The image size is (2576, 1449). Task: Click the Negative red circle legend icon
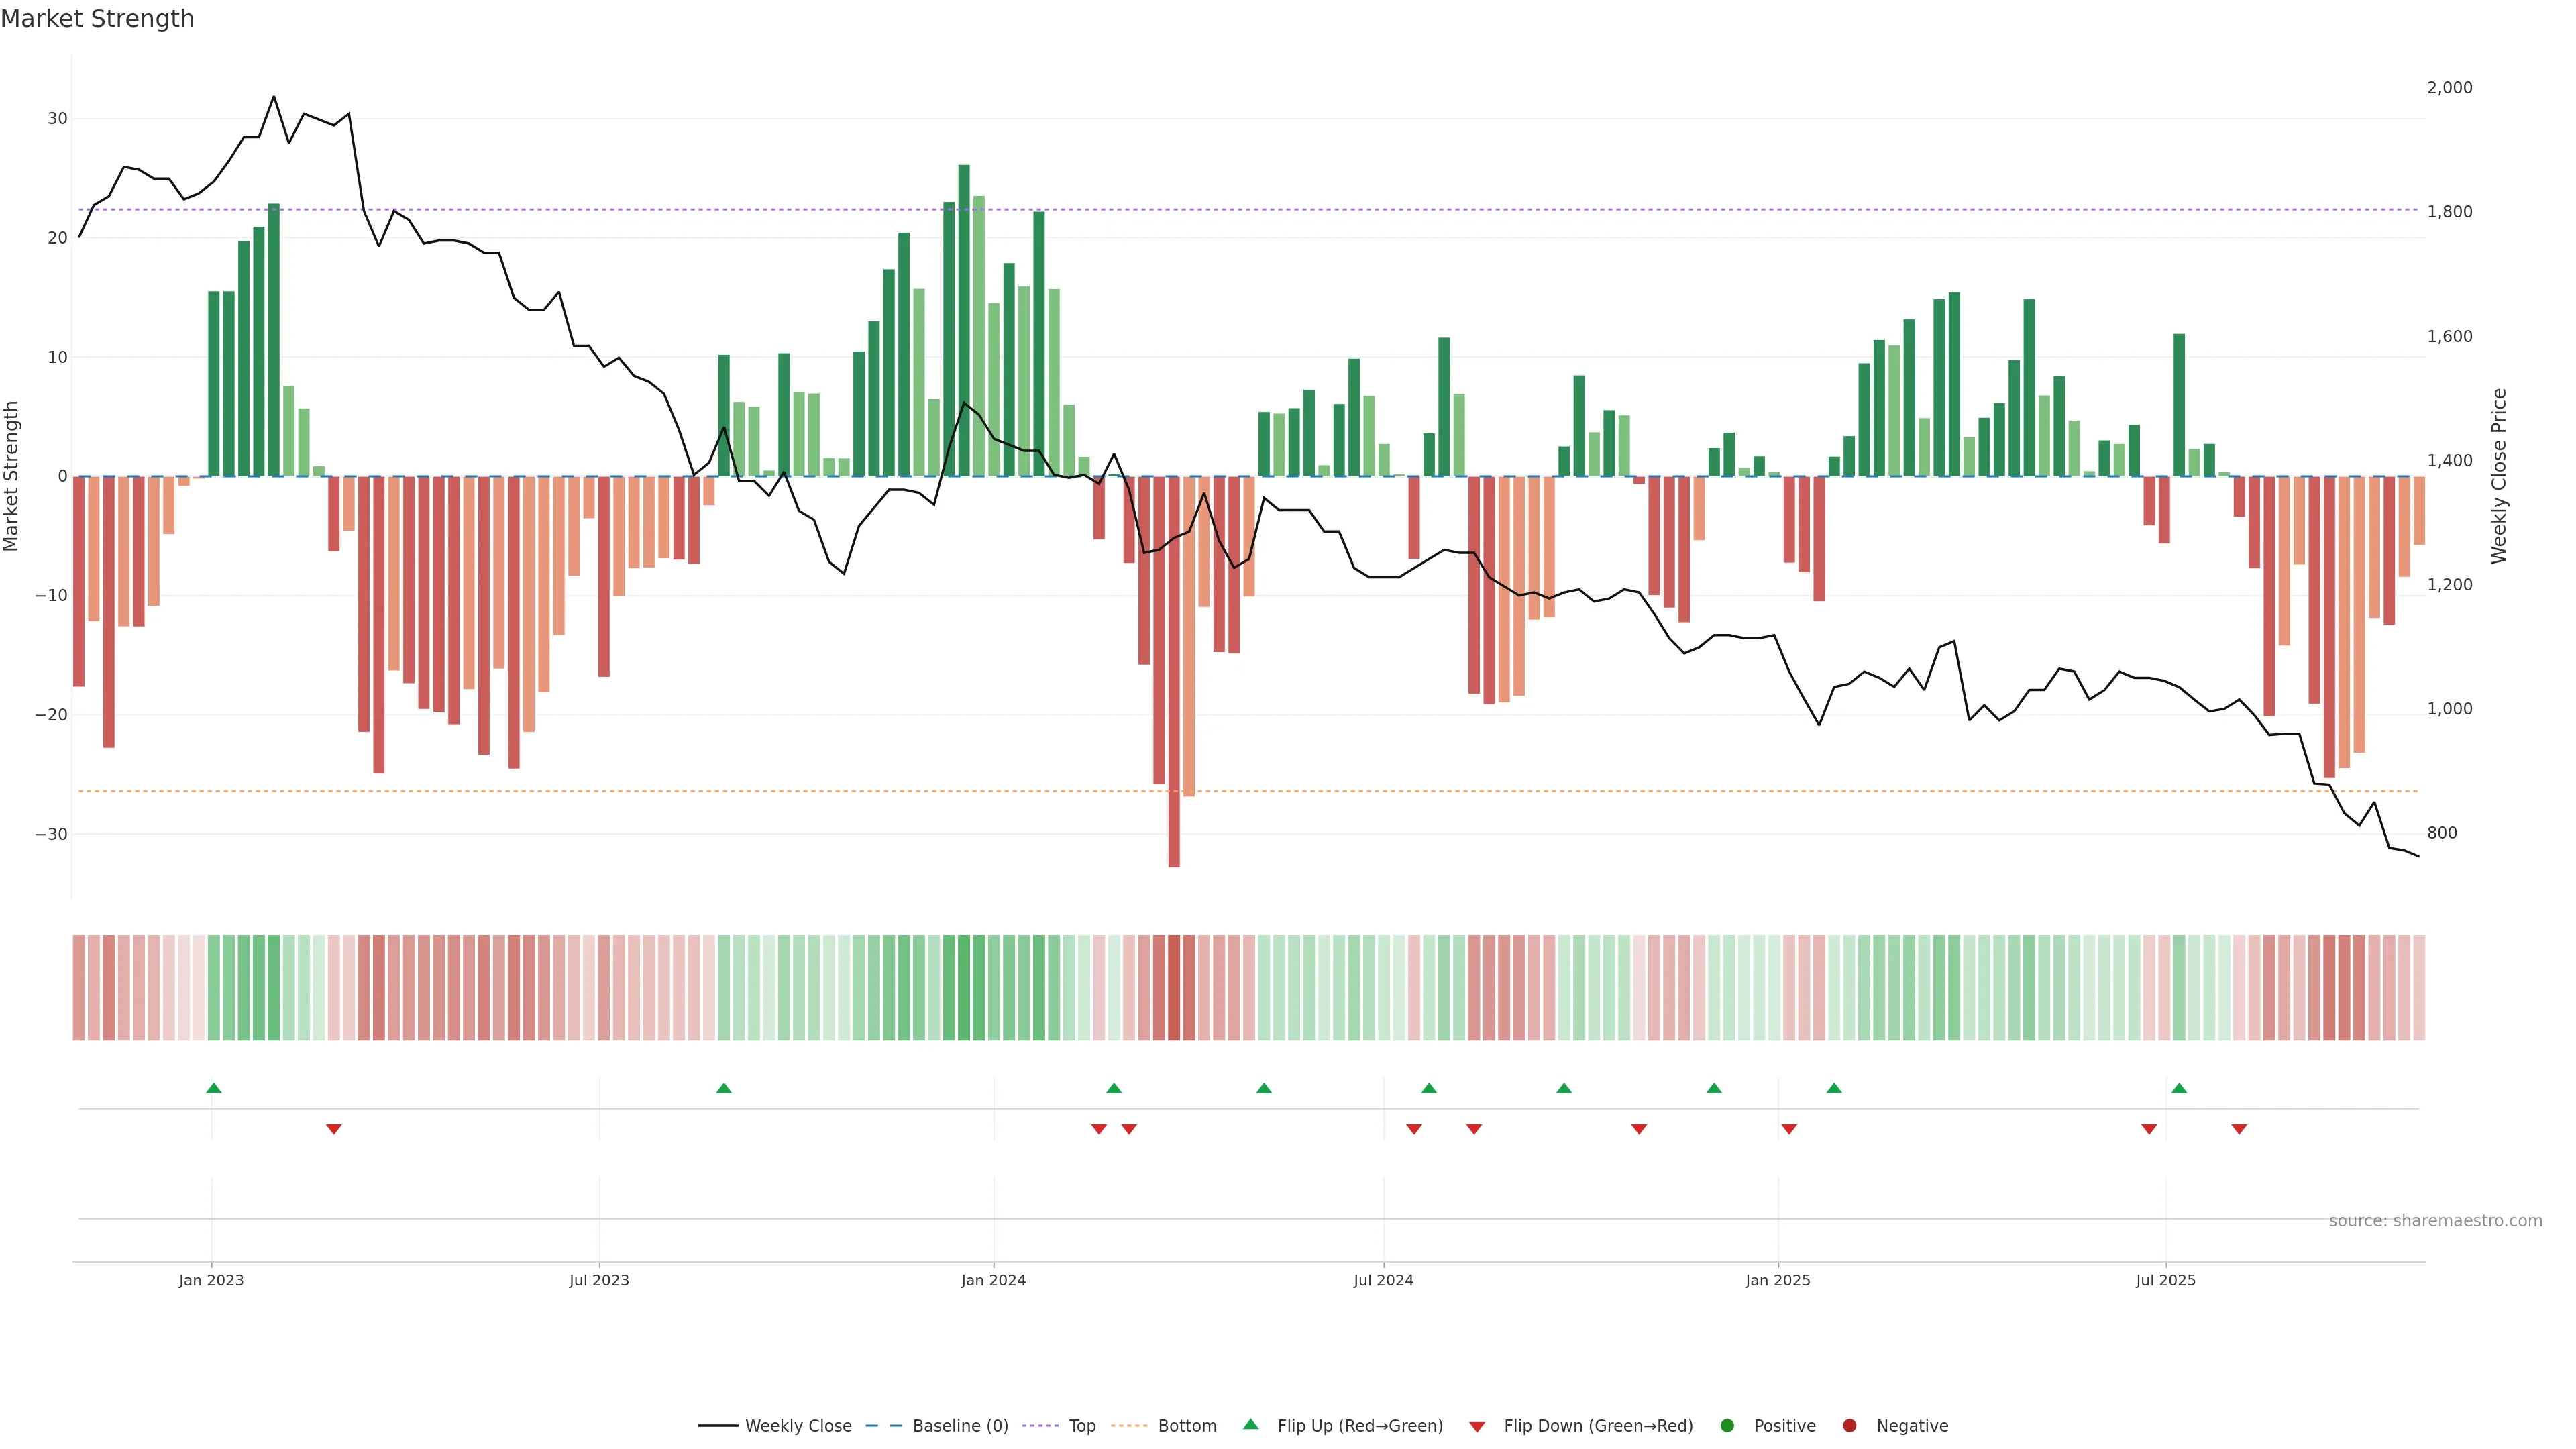[x=1849, y=1426]
